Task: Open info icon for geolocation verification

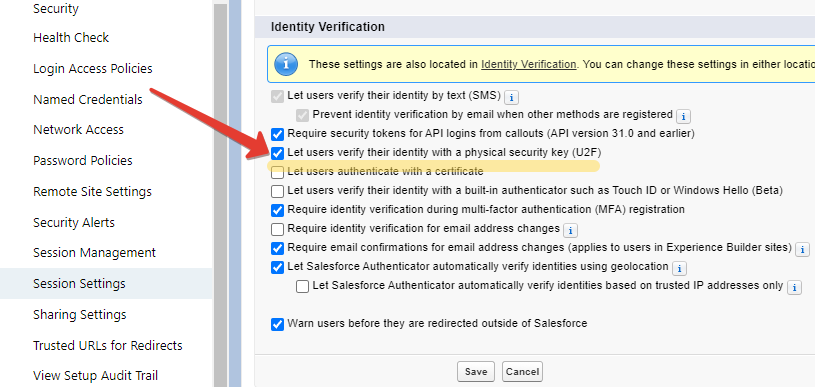Action: tap(679, 268)
